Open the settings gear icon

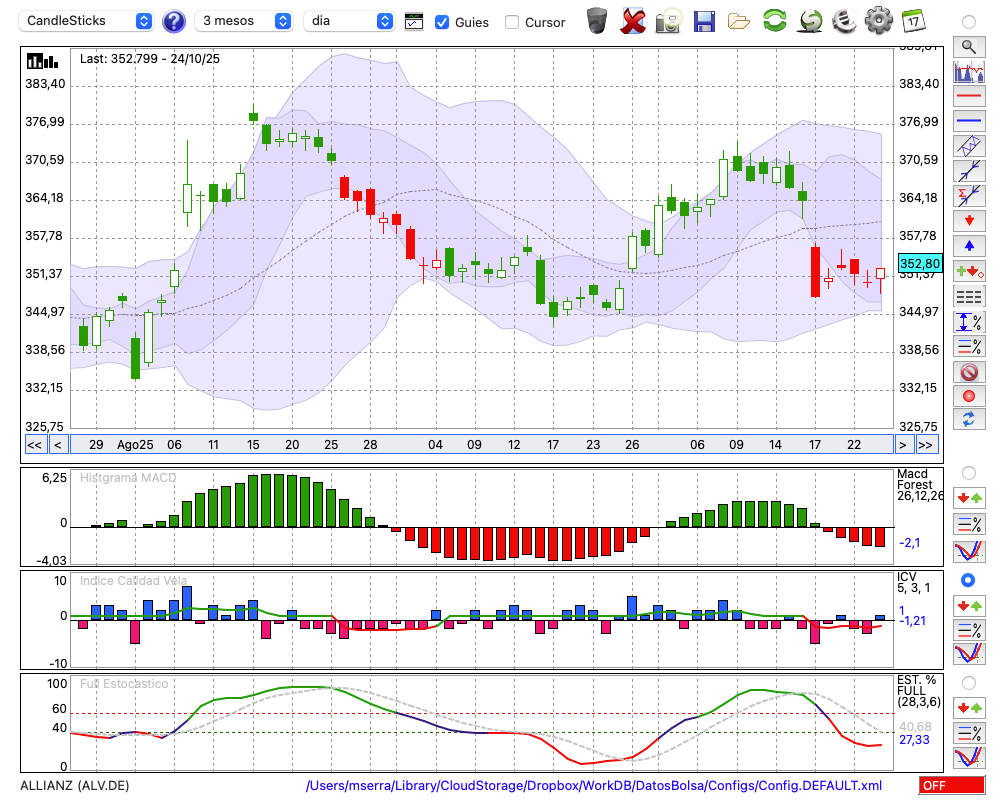point(878,20)
